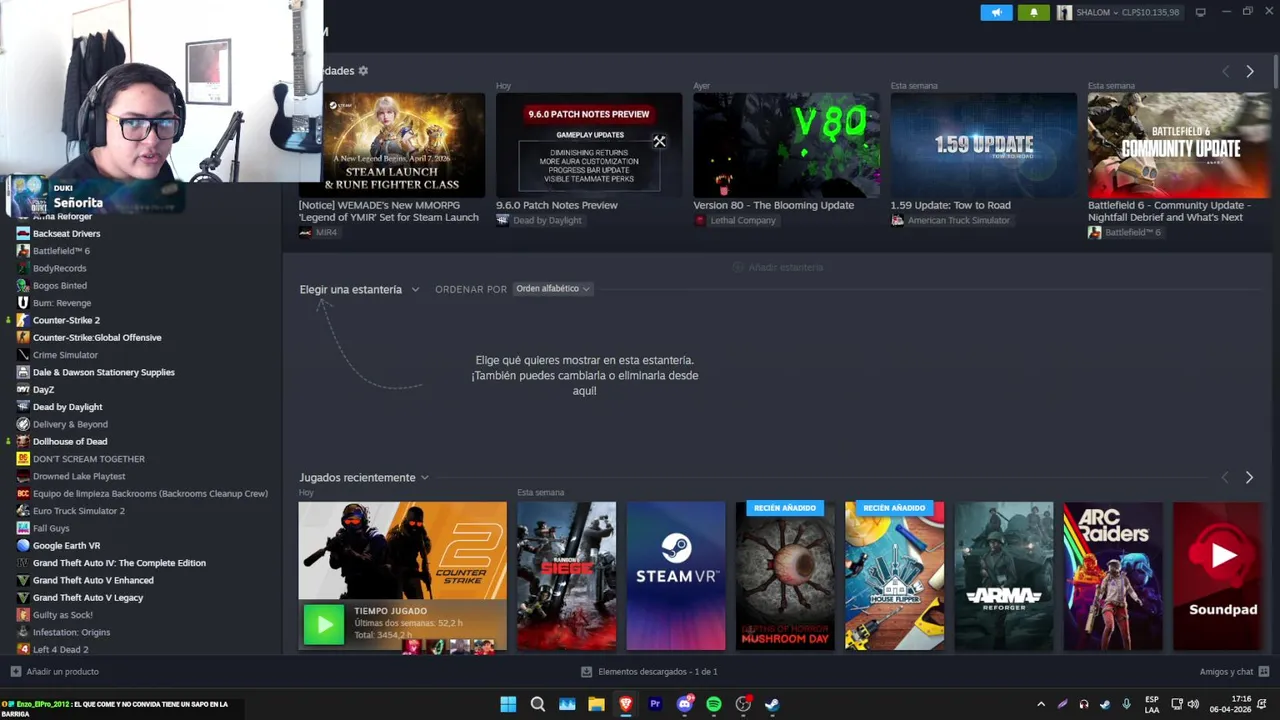Select Bogos Binted in library list

59,285
